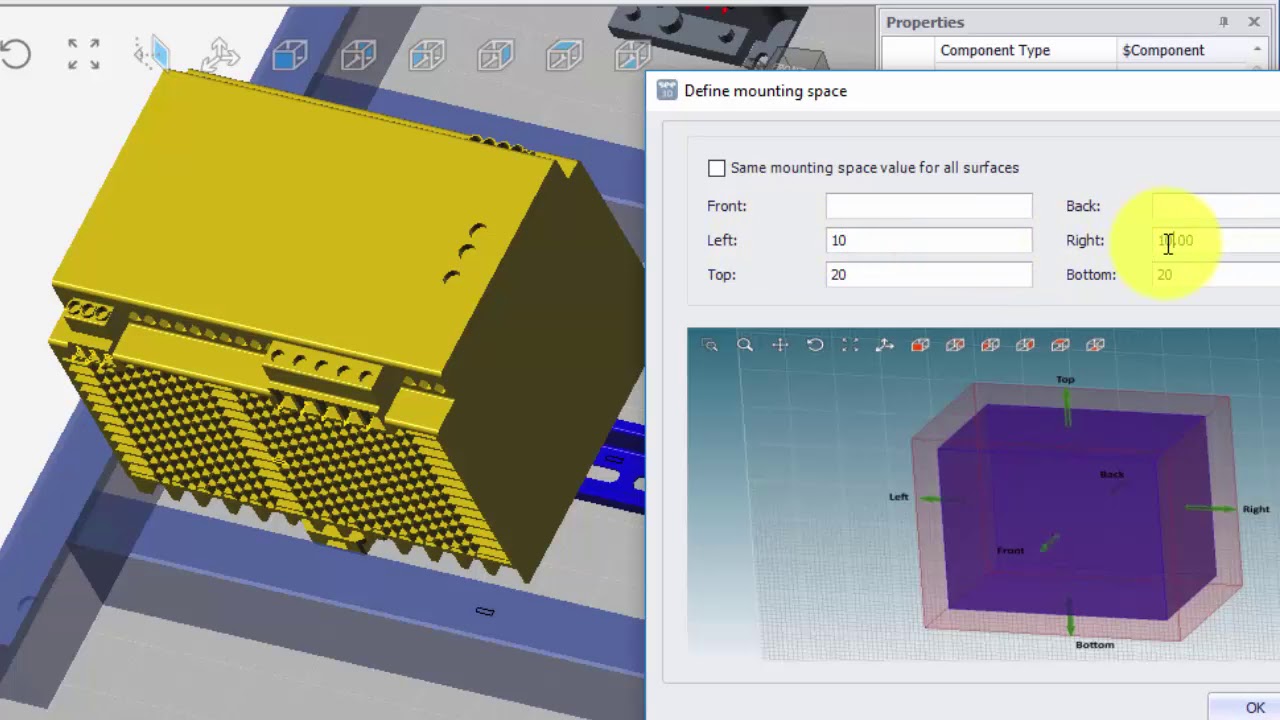Click the zoom-to-fit arrows icon in main viewport toolbar
The width and height of the screenshot is (1280, 720).
point(84,54)
